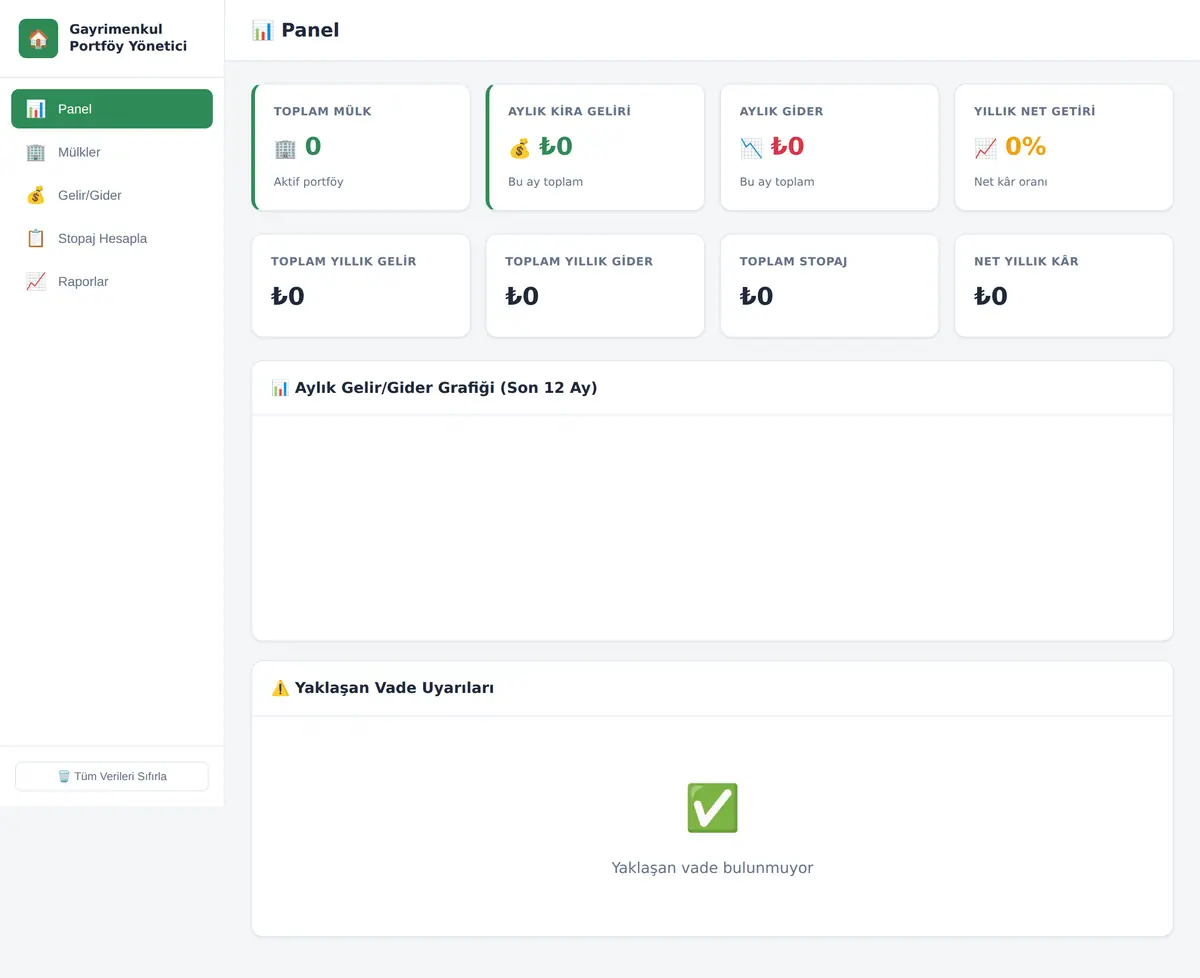This screenshot has width=1200, height=978.
Task: Click the ₺0 value under Net Yıllık Kâr
Action: tap(991, 296)
